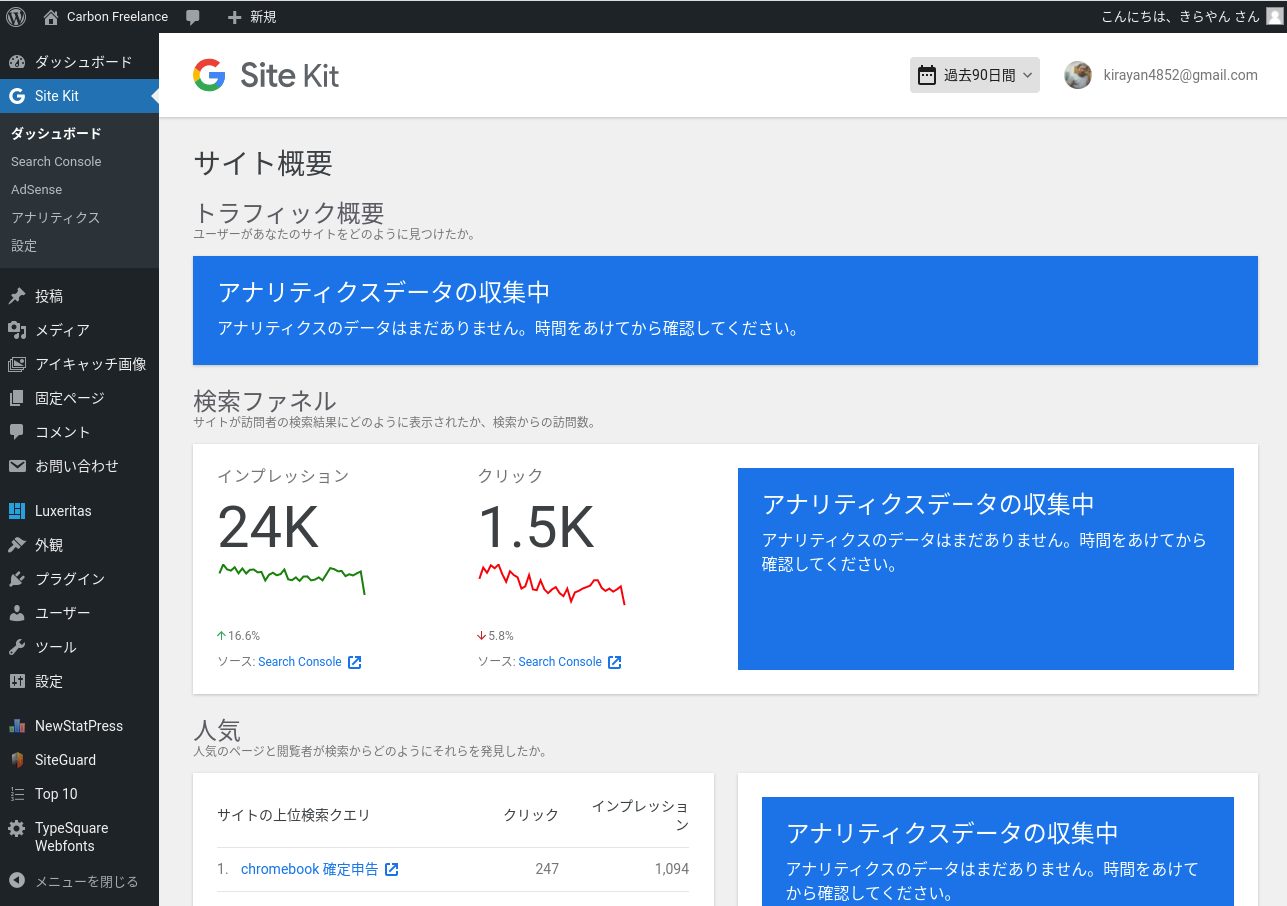Click the 16.6% increase indicator
The height and width of the screenshot is (906, 1287).
pyautogui.click(x=238, y=636)
